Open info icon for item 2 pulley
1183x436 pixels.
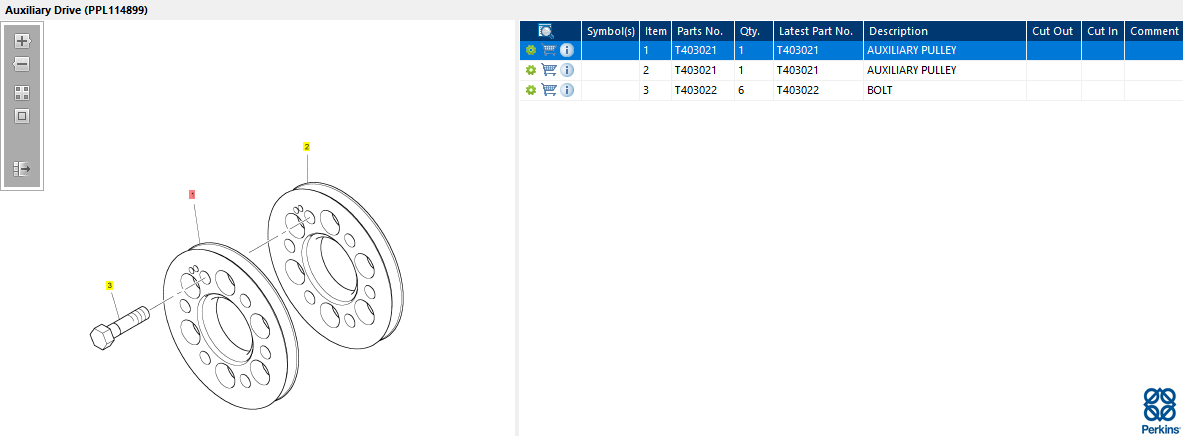pos(567,70)
